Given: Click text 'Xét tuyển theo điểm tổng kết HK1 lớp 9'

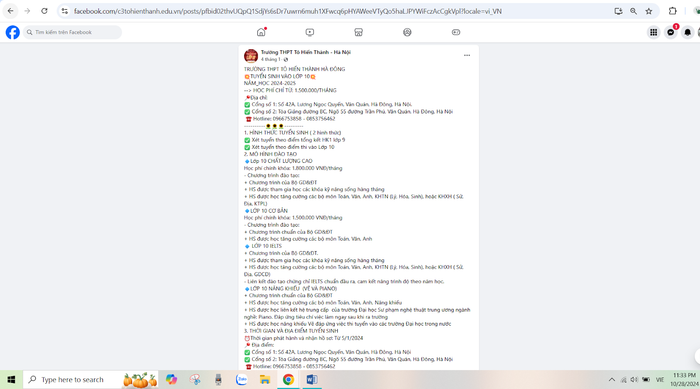Looking at the screenshot, I should (x=298, y=140).
